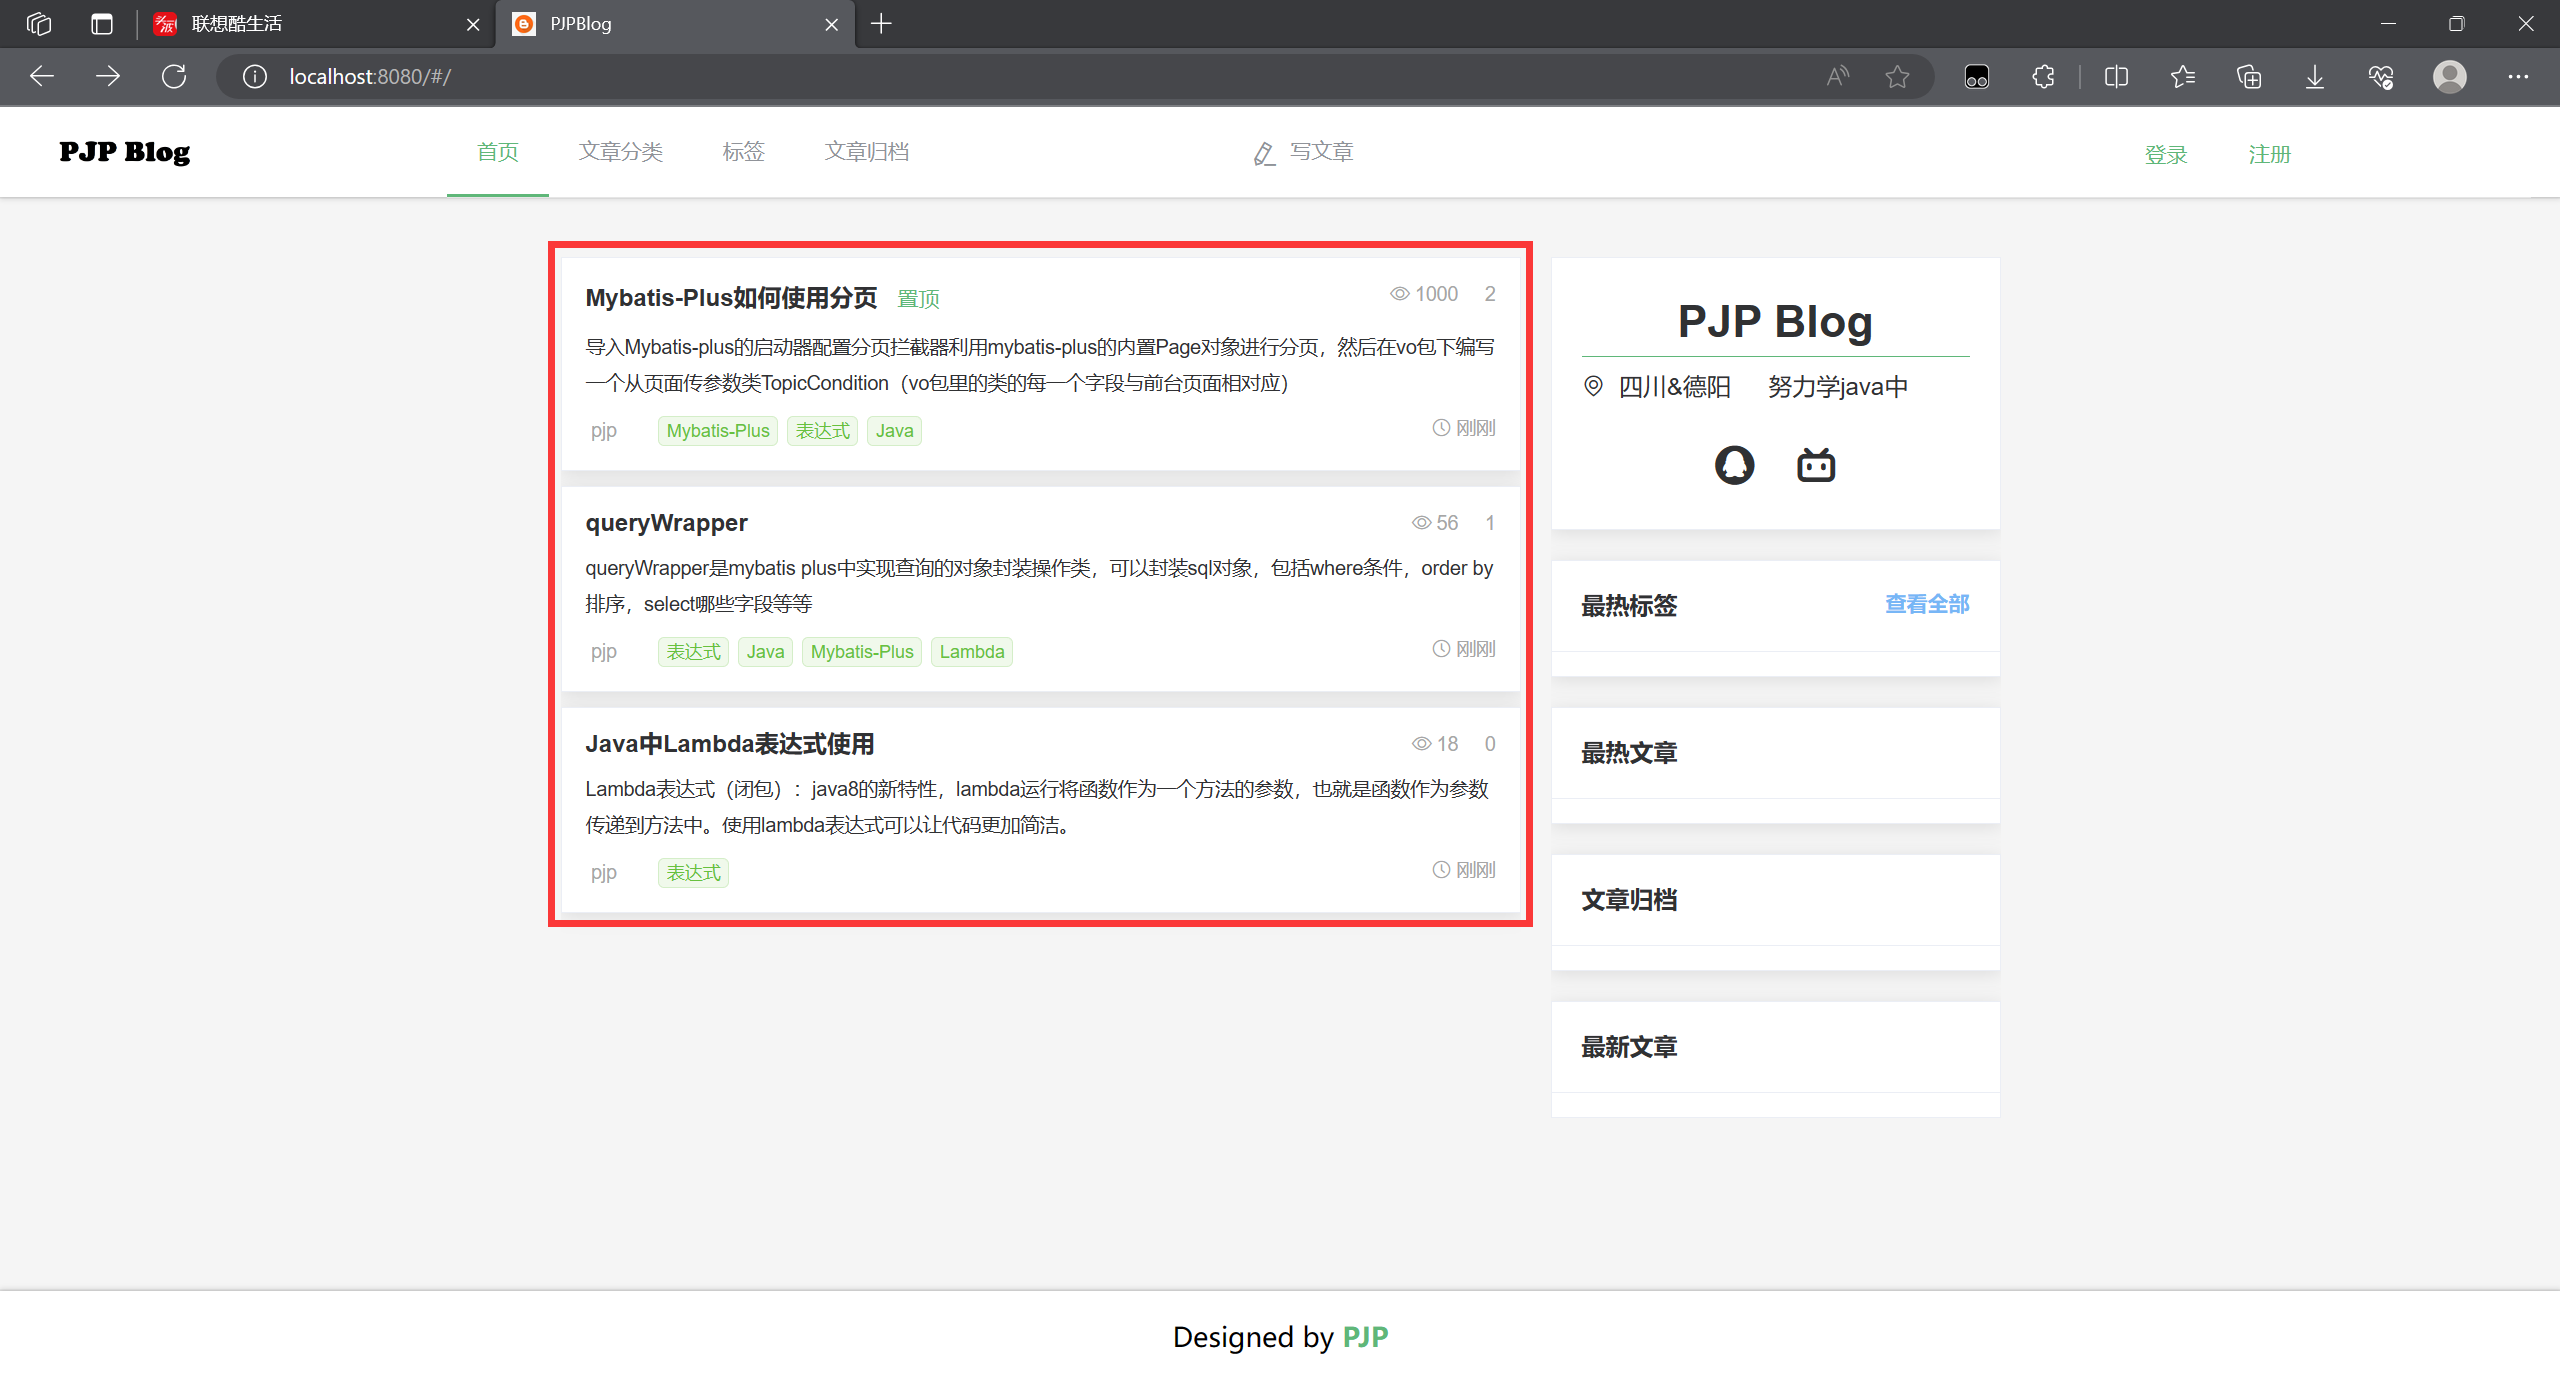Click the browser refresh icon
This screenshot has width=2560, height=1380.
[174, 77]
